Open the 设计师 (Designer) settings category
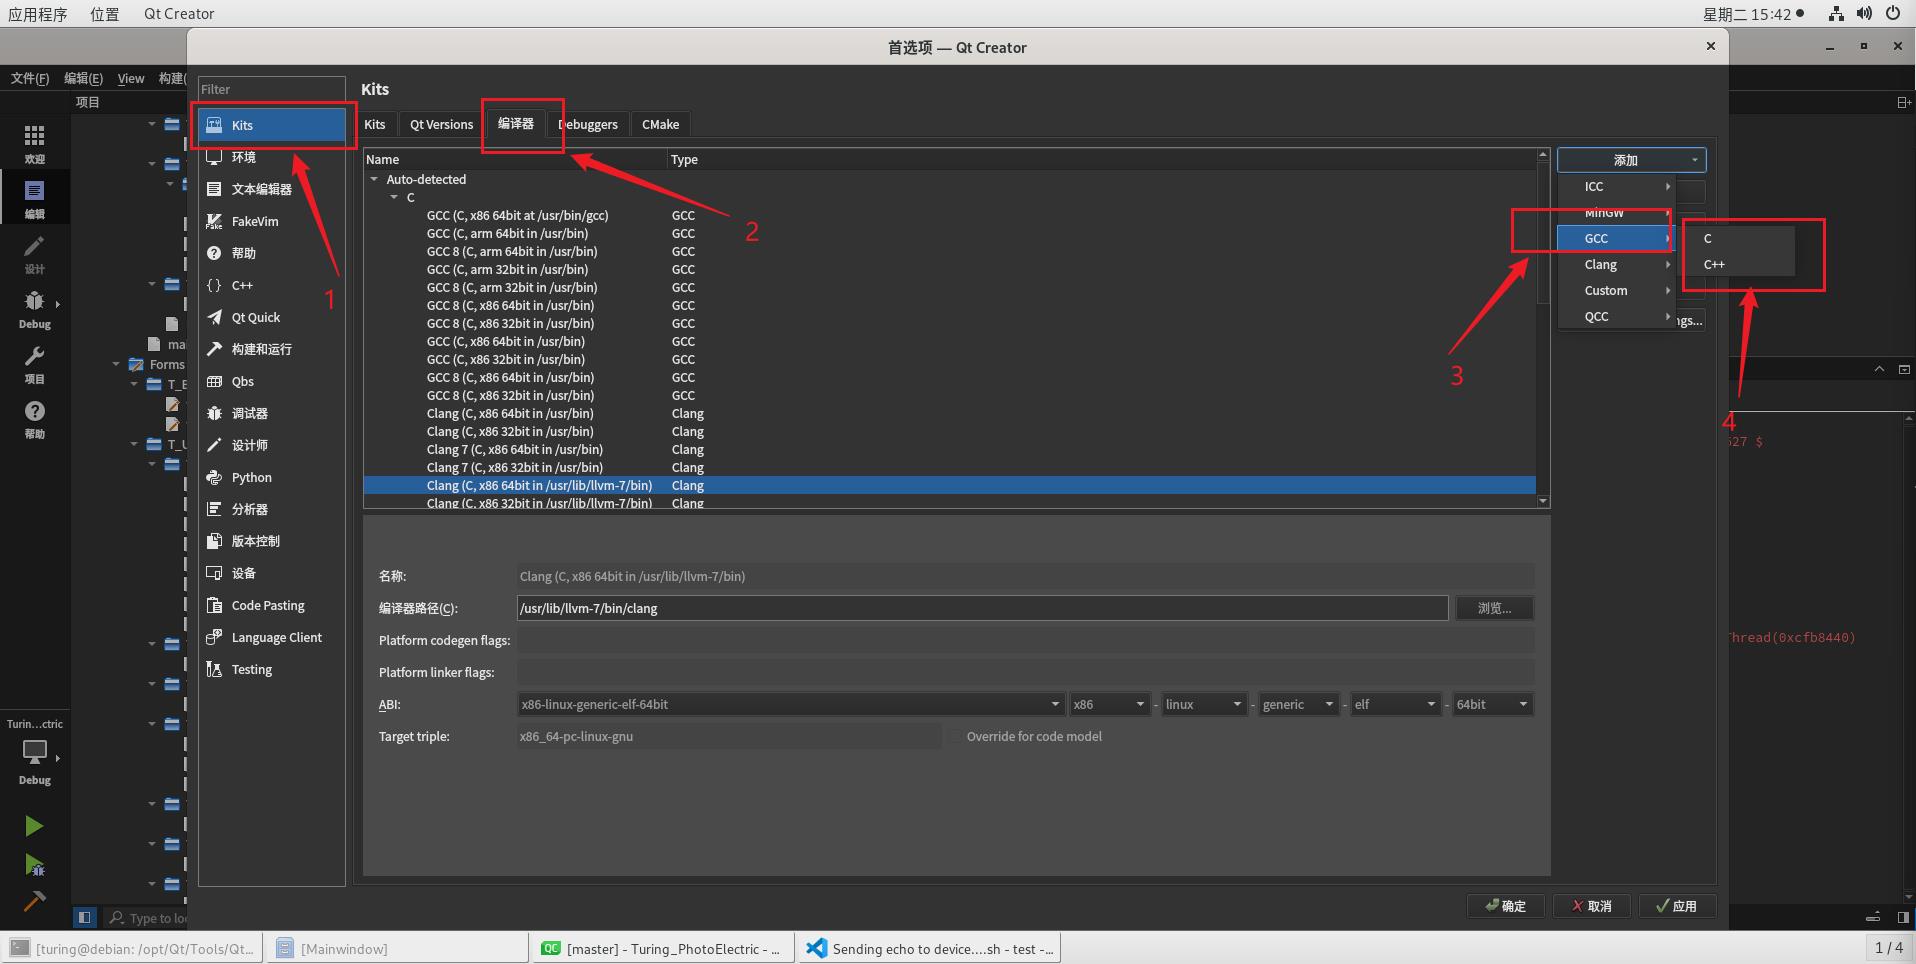The height and width of the screenshot is (964, 1916). click(272, 445)
